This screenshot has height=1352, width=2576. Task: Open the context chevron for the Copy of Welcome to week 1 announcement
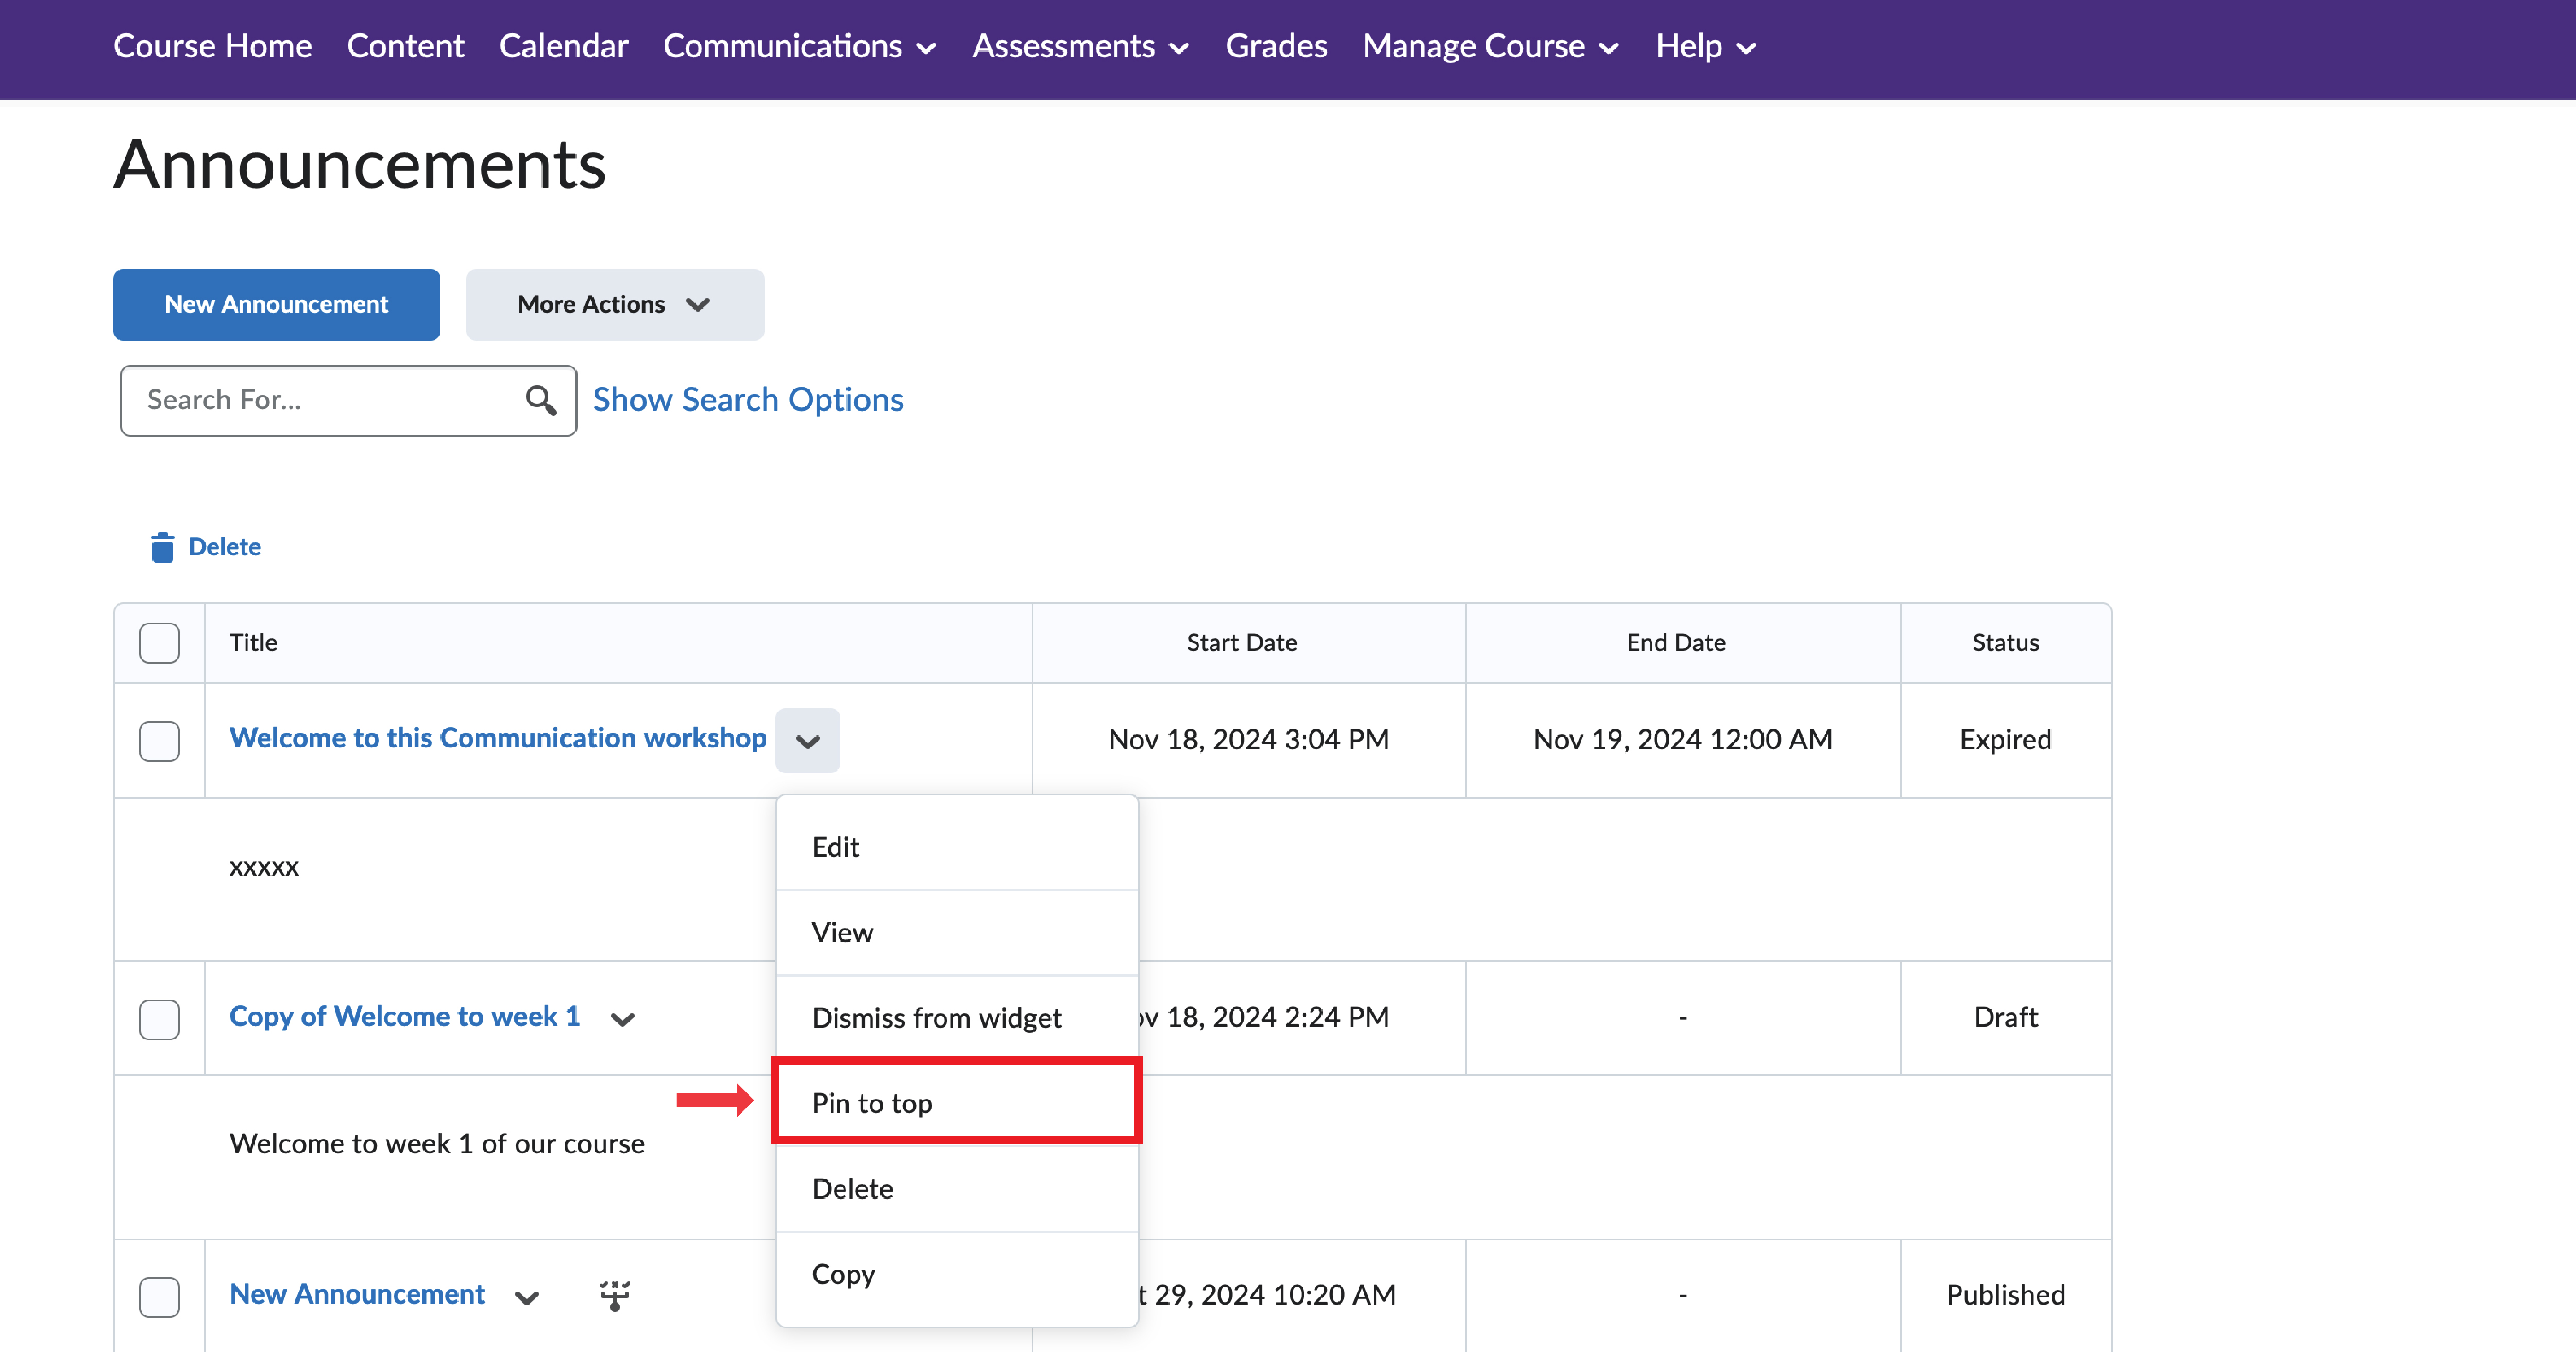pyautogui.click(x=622, y=1019)
